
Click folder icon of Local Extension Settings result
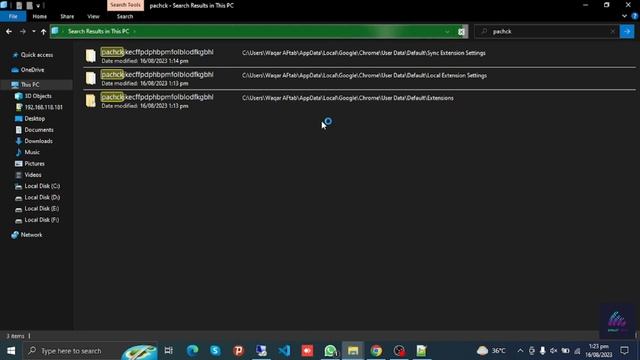[91, 78]
